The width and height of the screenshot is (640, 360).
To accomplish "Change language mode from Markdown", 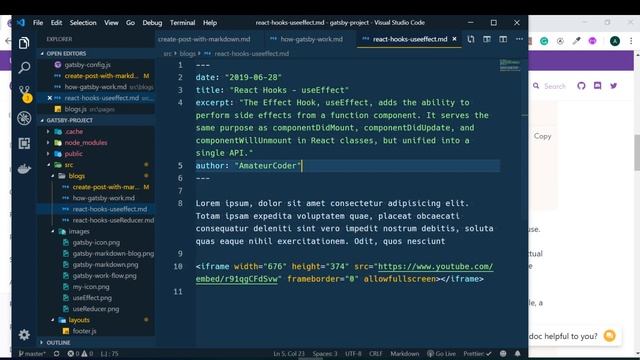I will tap(404, 353).
